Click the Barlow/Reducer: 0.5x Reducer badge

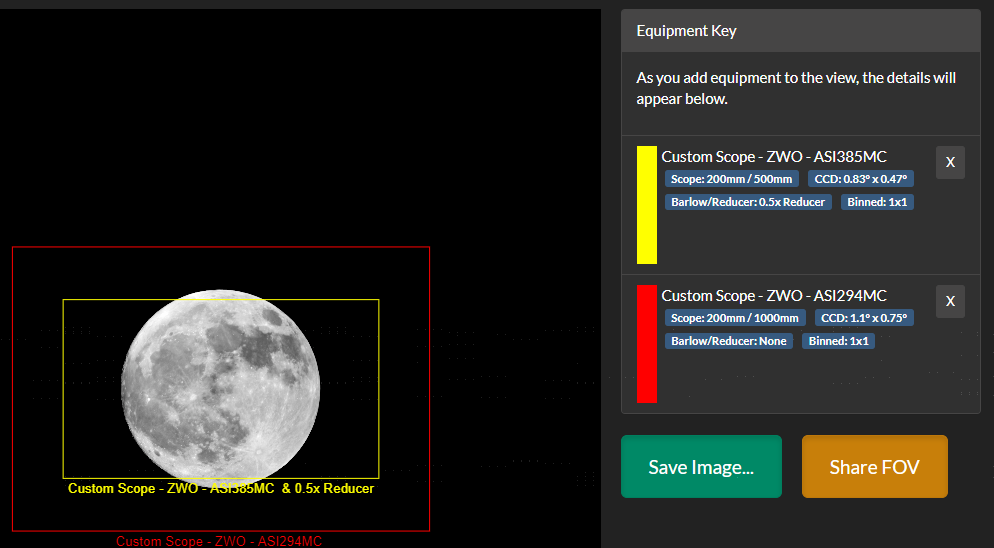tap(748, 202)
